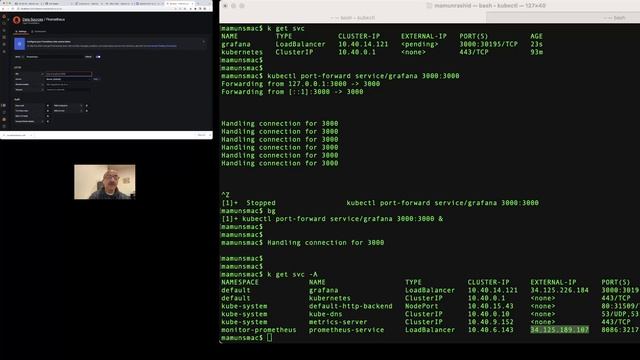Click the highlighted external IP 34.125.189.107
The height and width of the screenshot is (360, 640).
[x=560, y=330]
